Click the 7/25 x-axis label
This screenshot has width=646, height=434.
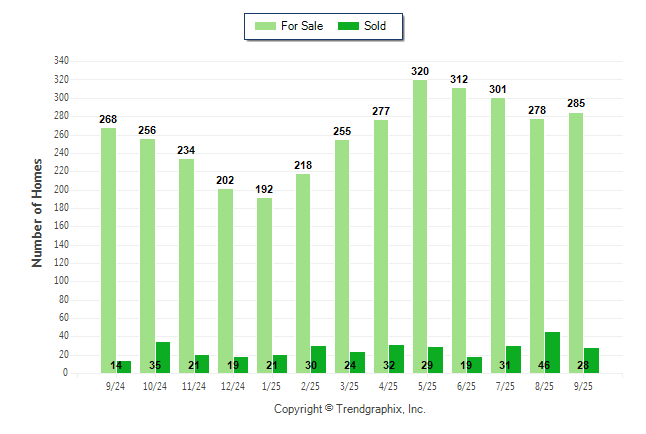(x=505, y=386)
